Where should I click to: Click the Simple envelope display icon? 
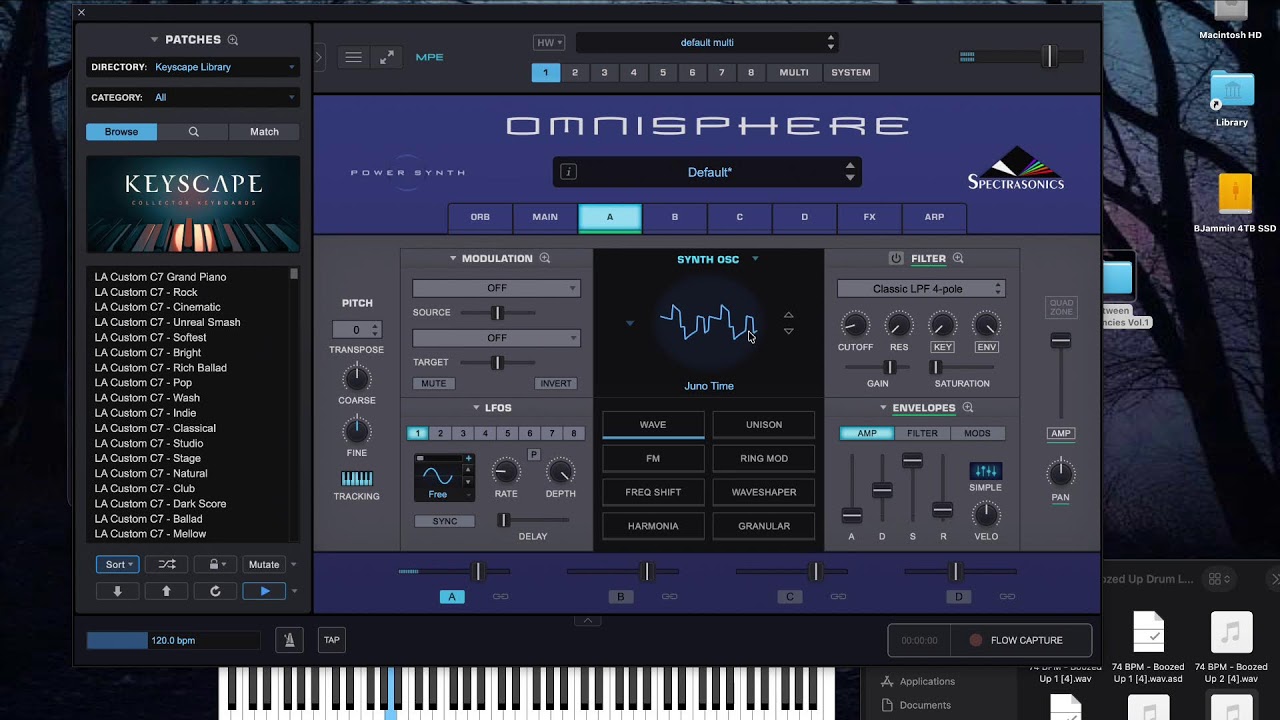click(x=985, y=471)
